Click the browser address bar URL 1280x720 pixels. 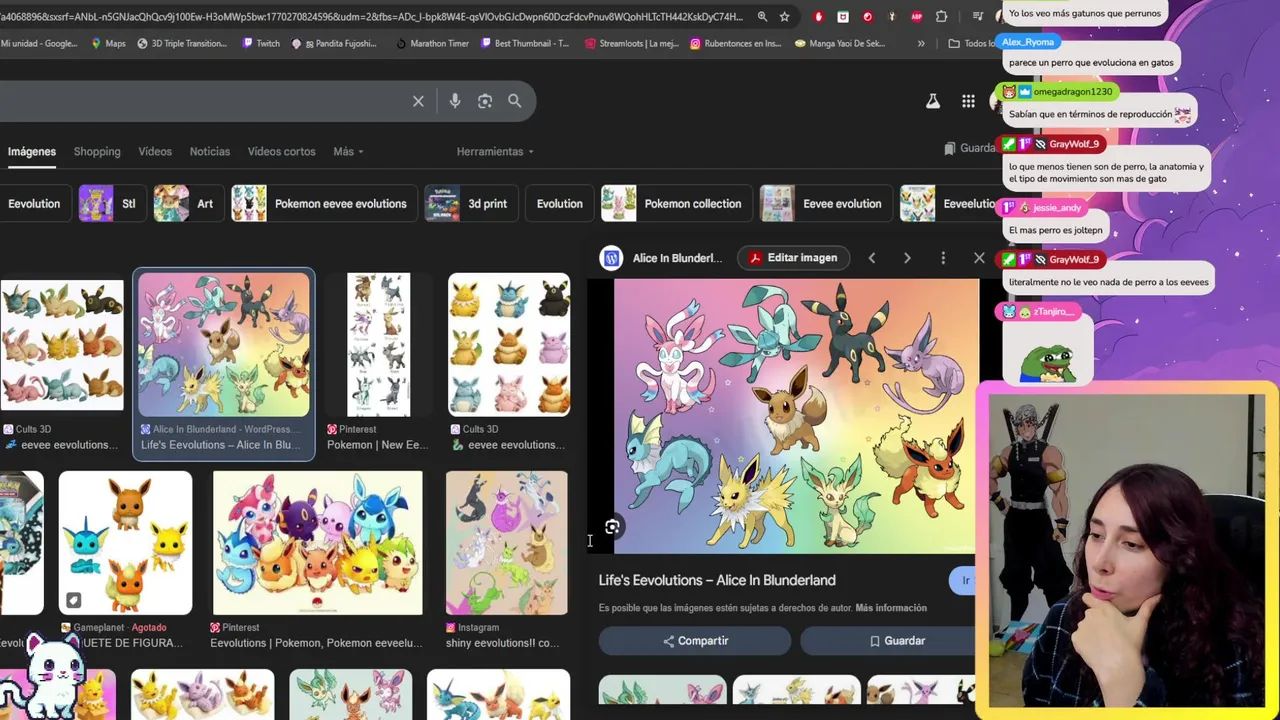tap(371, 17)
